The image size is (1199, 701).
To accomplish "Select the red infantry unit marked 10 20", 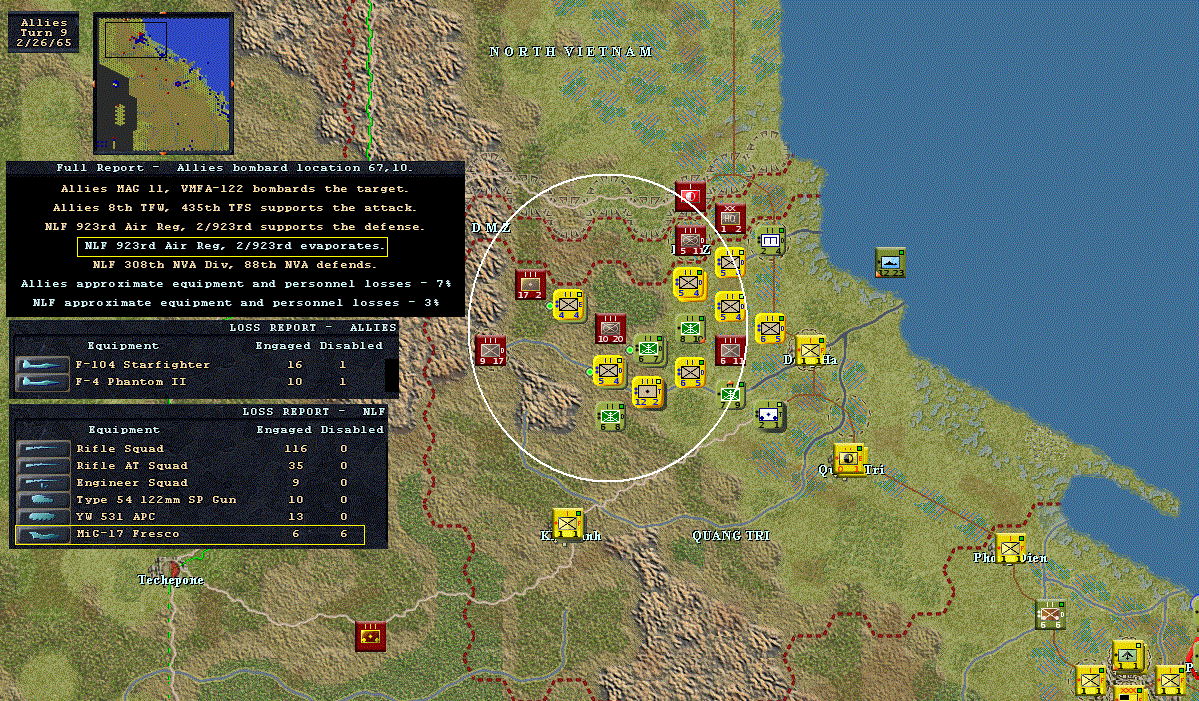I will click(x=610, y=329).
